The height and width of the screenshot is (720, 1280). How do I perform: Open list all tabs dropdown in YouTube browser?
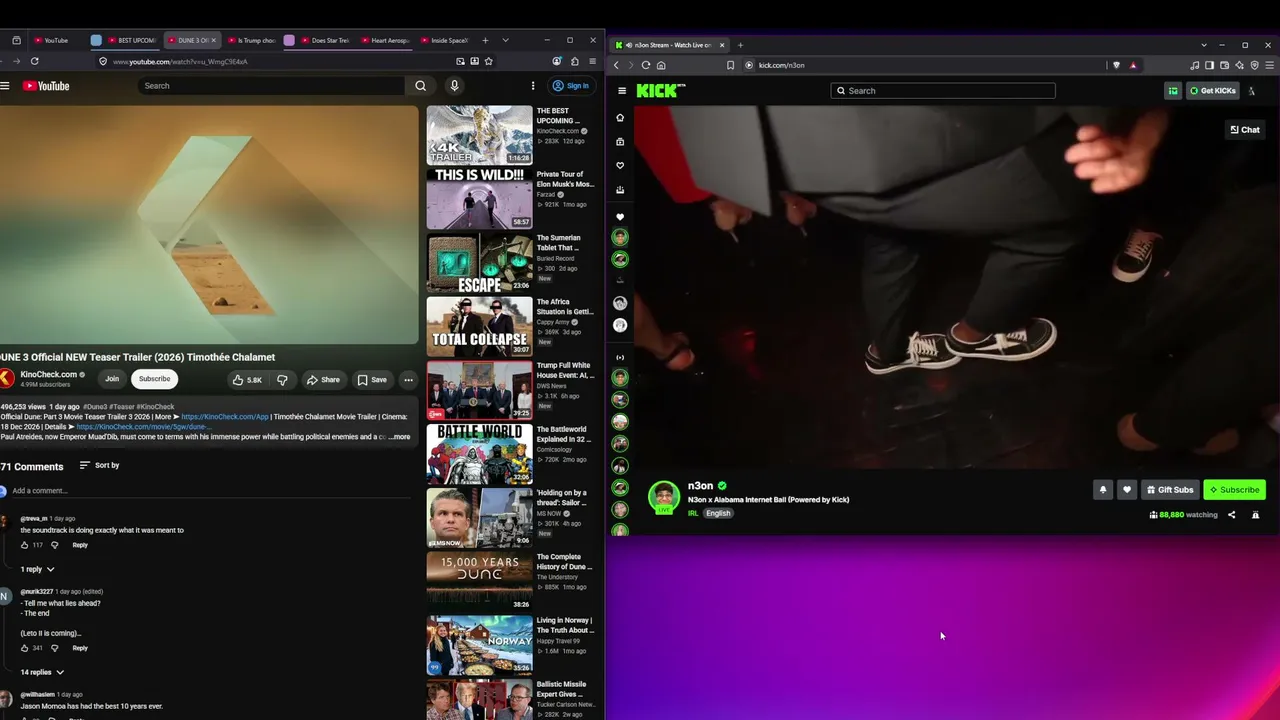(x=505, y=41)
